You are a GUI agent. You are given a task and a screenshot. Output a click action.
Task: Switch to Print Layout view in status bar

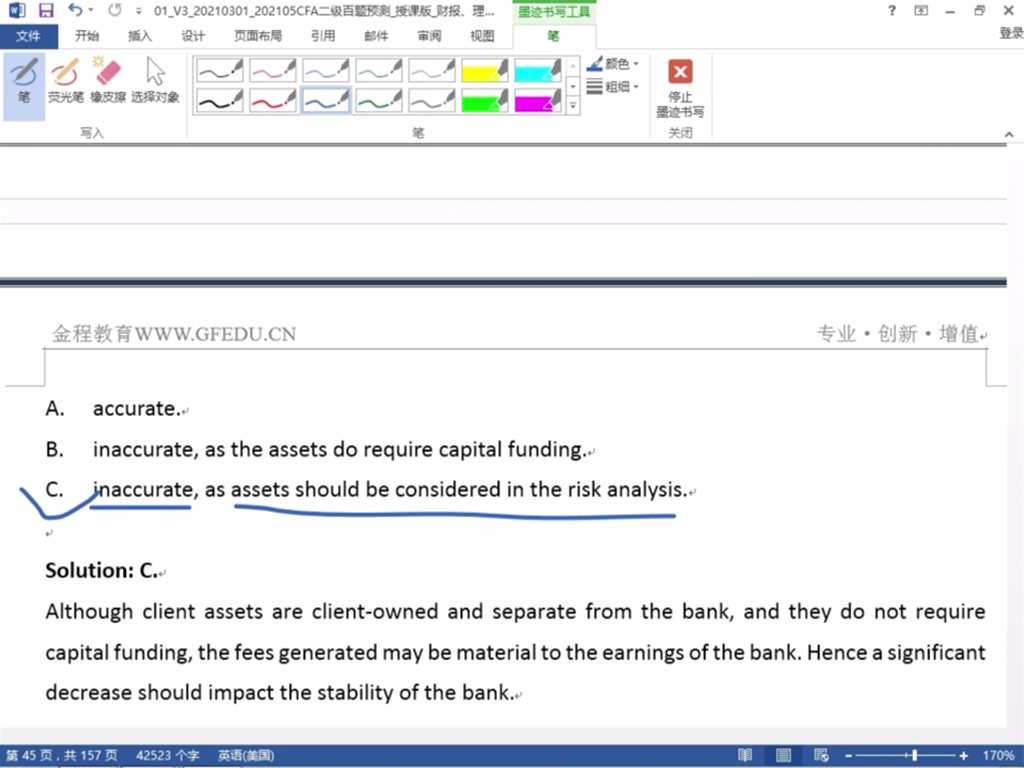click(784, 755)
